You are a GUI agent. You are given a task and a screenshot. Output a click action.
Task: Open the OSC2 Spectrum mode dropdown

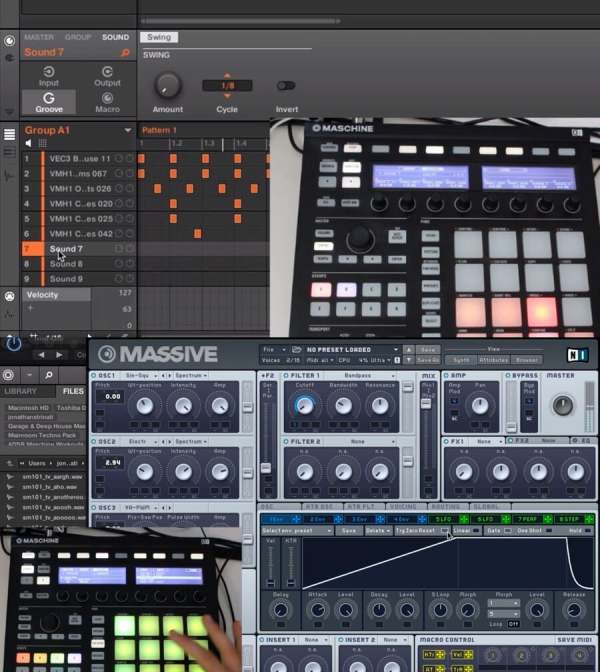pos(191,442)
